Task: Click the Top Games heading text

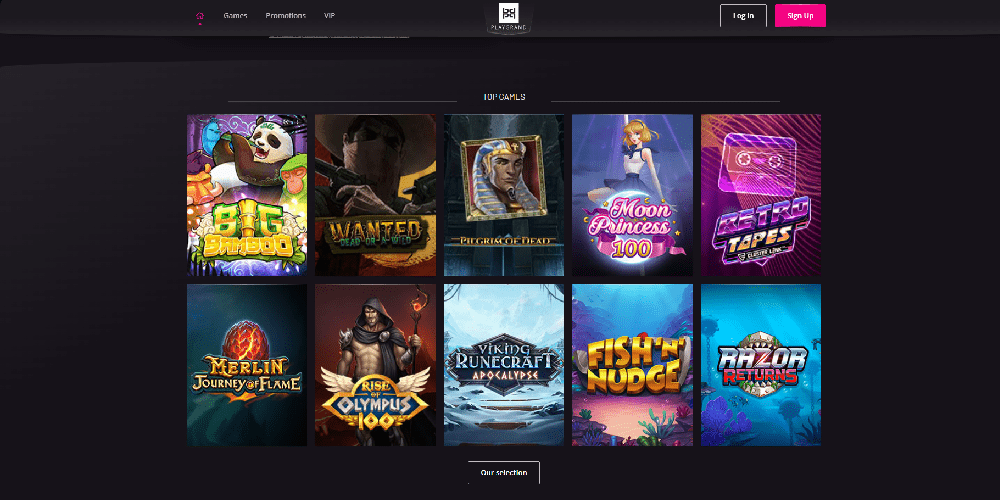Action: pos(504,97)
